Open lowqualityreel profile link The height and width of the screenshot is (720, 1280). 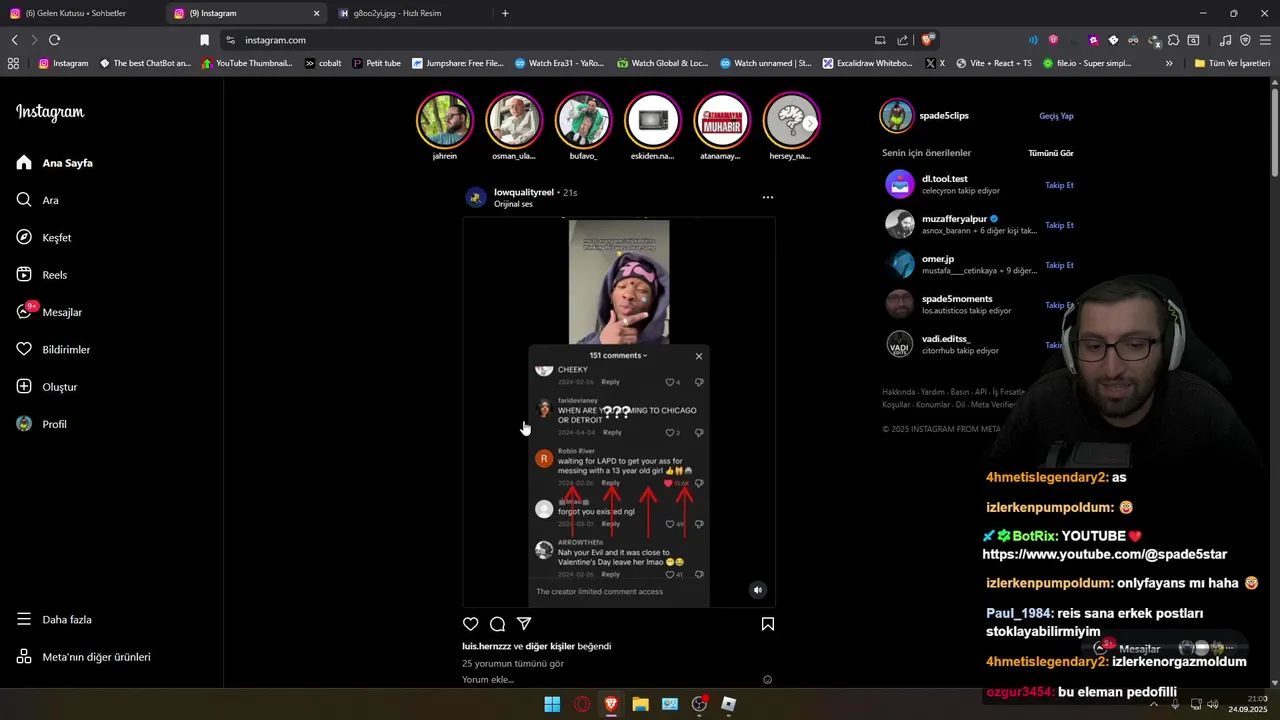(524, 192)
